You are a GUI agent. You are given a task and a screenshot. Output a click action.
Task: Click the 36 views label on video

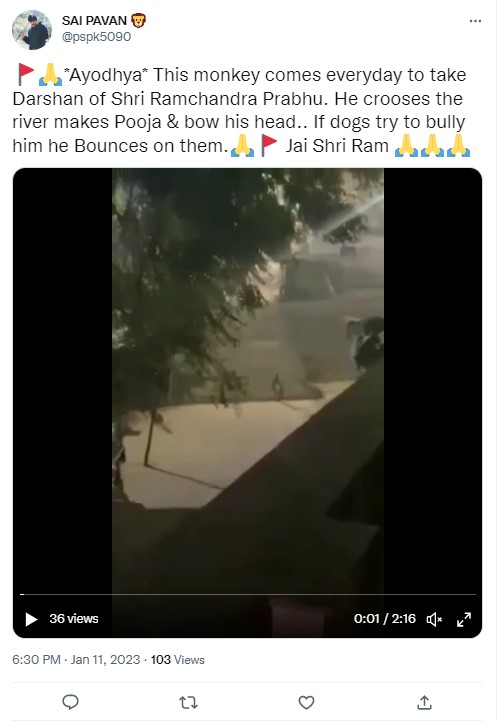click(74, 618)
